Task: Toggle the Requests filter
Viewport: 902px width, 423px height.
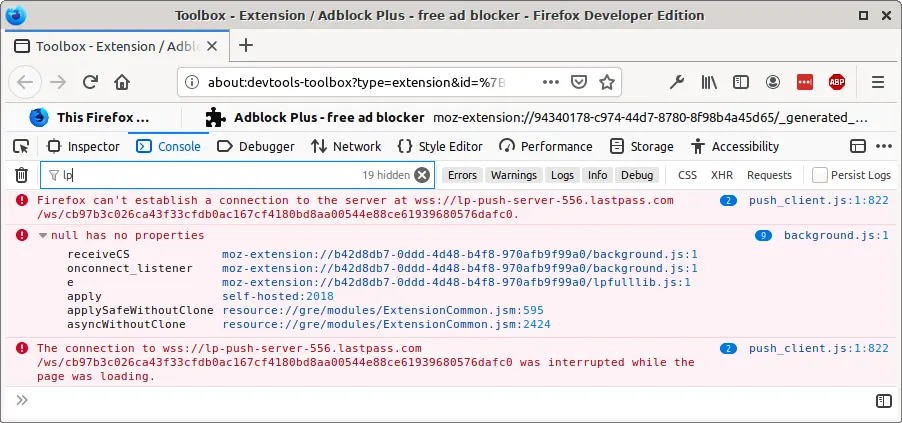Action: (x=769, y=175)
